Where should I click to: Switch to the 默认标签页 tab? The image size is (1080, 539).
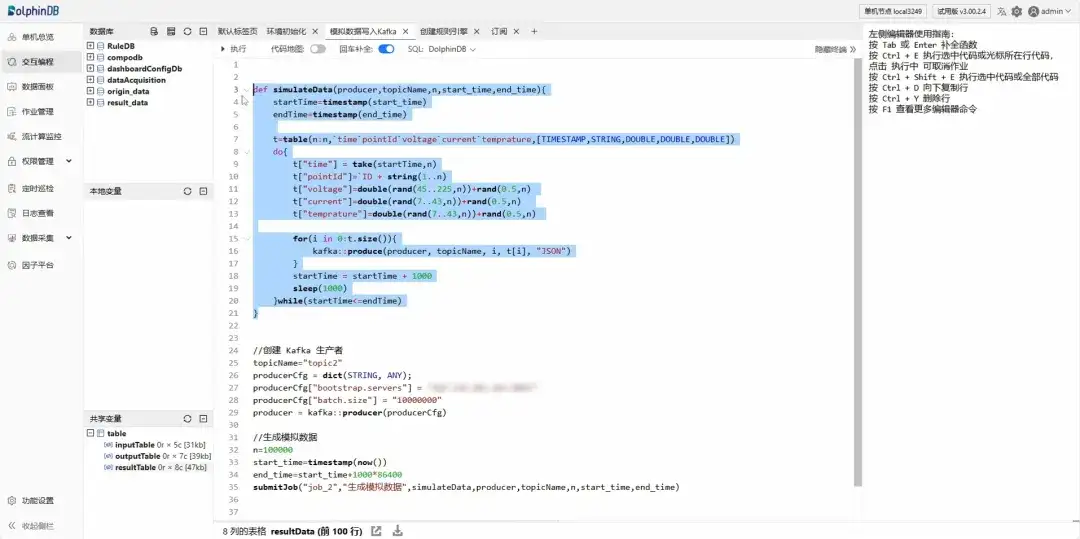click(x=238, y=32)
